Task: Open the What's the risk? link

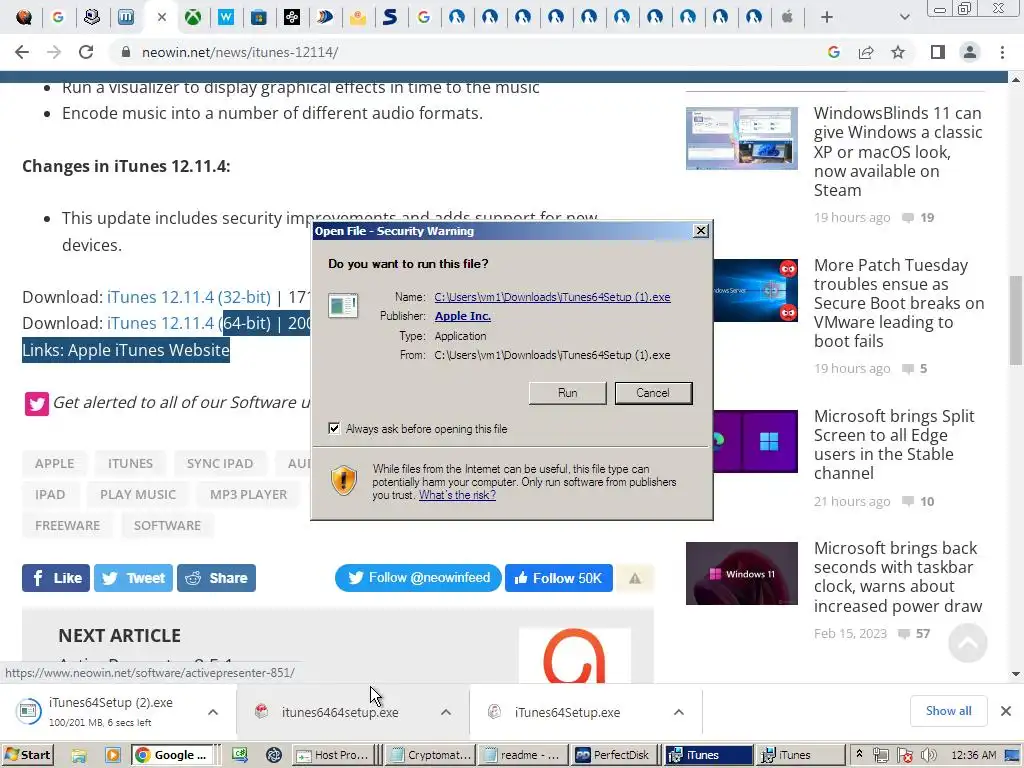Action: point(457,495)
